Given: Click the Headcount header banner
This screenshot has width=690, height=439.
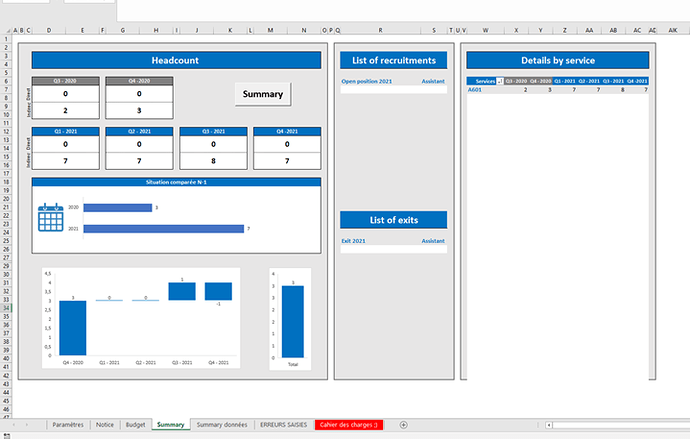Looking at the screenshot, I should click(176, 60).
